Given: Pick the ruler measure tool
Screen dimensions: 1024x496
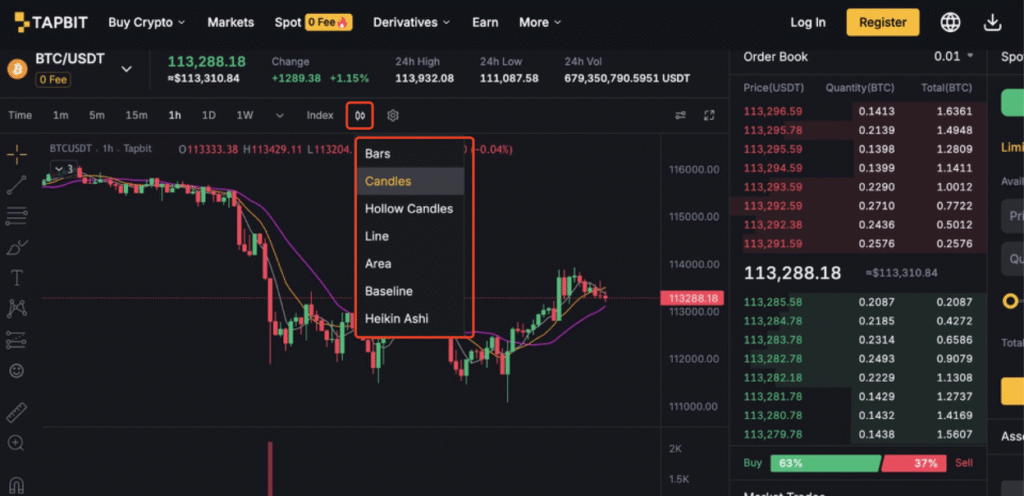Looking at the screenshot, I should (x=16, y=413).
